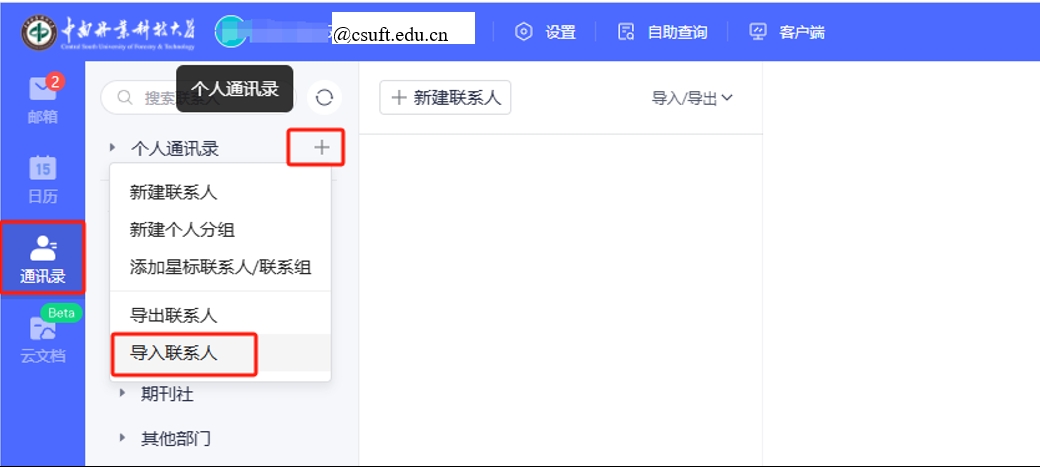Expand the 期刊社 department node
Viewport: 1040px width, 467px height.
[123, 393]
